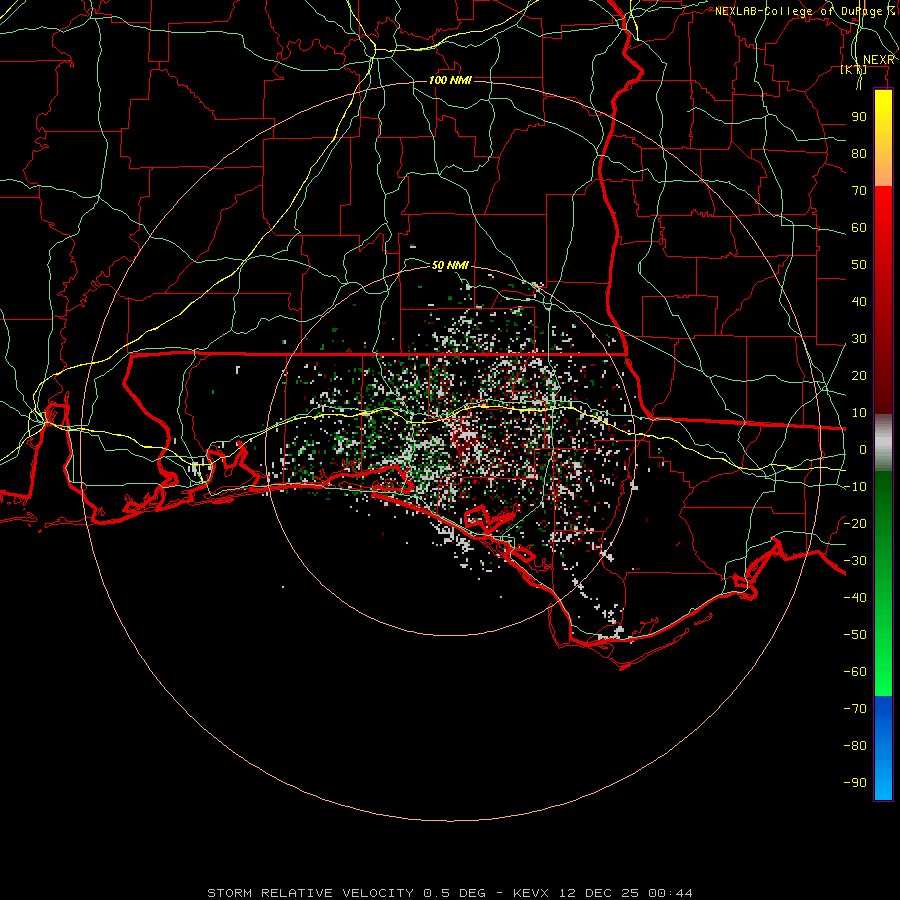Click the 70 value on velocity scale
Viewport: 900px width, 900px height.
[859, 191]
